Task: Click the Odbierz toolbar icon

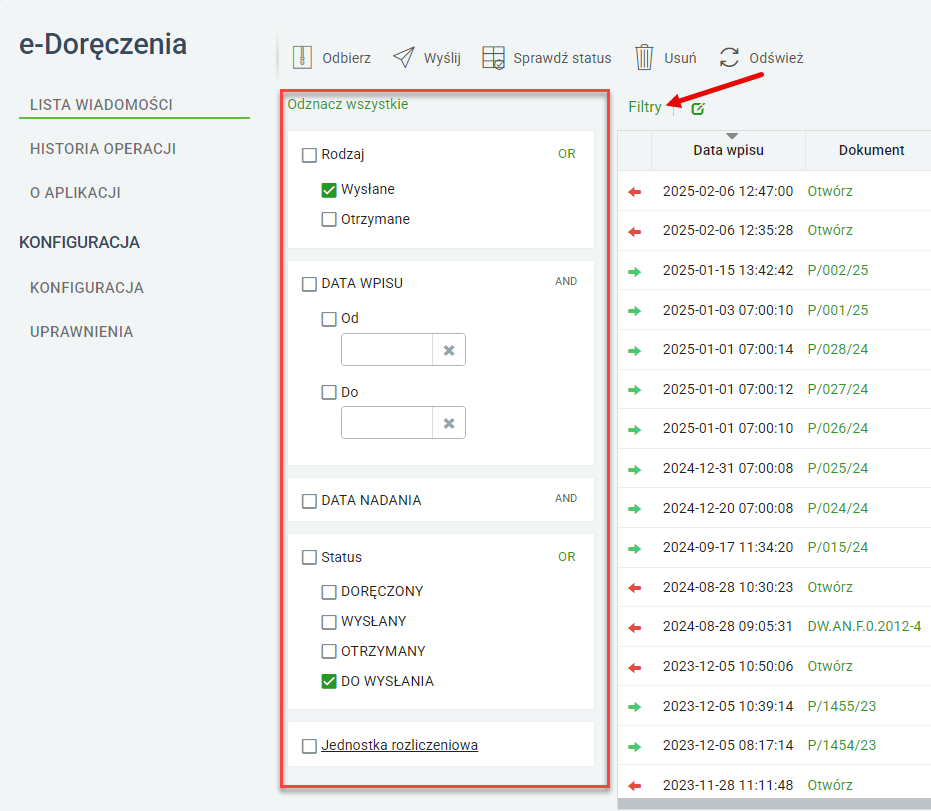Action: pyautogui.click(x=302, y=58)
